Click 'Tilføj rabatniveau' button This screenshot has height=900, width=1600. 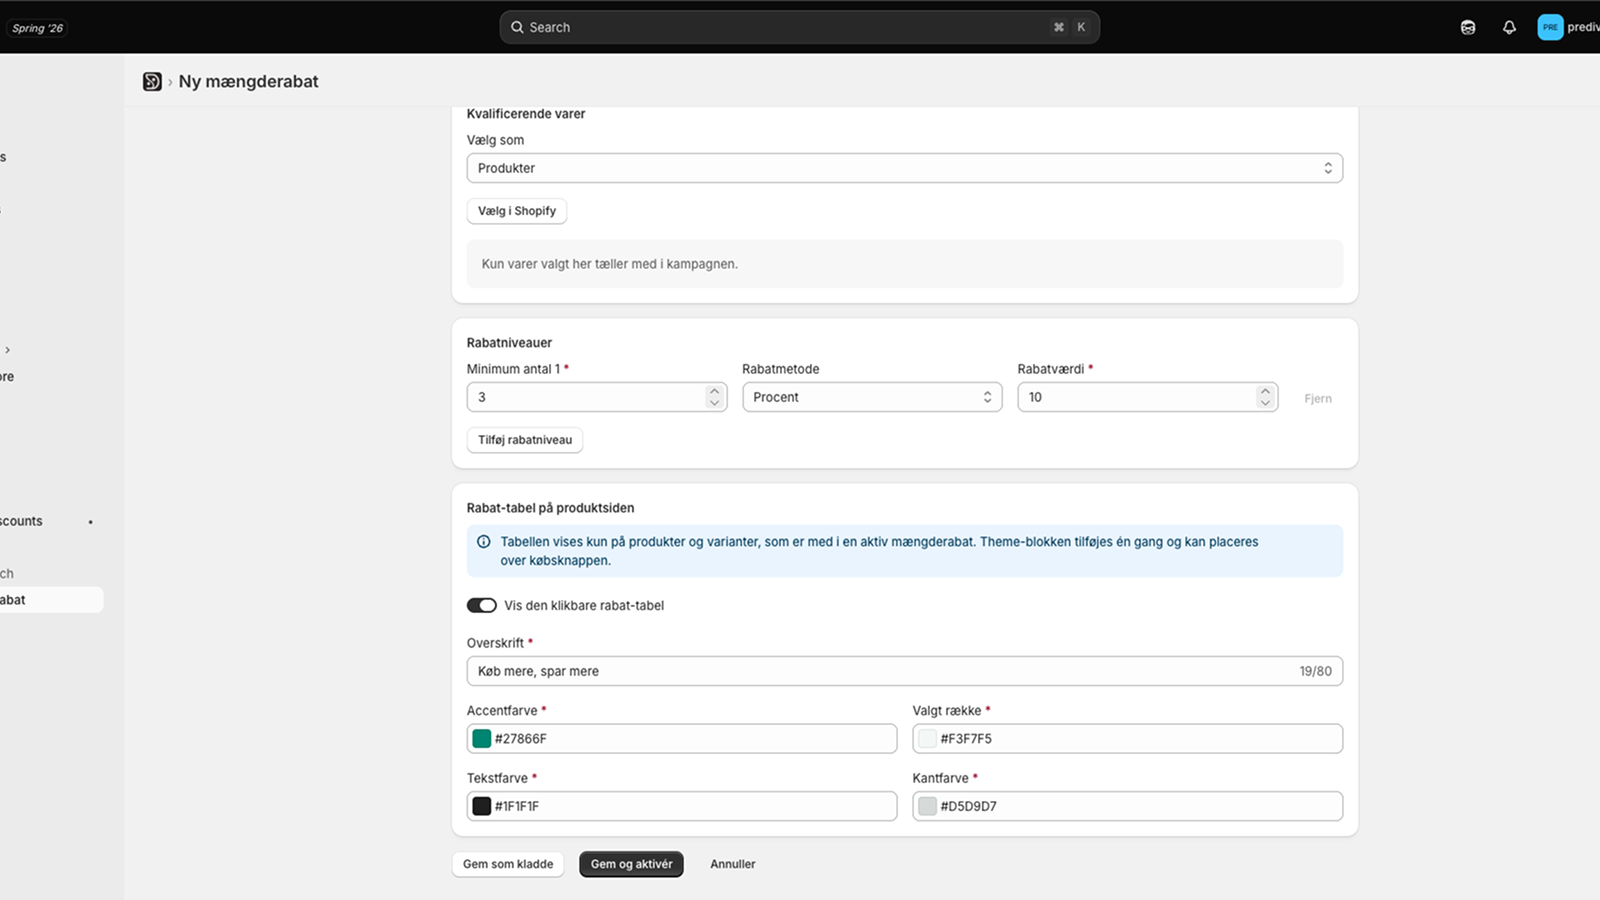525,440
